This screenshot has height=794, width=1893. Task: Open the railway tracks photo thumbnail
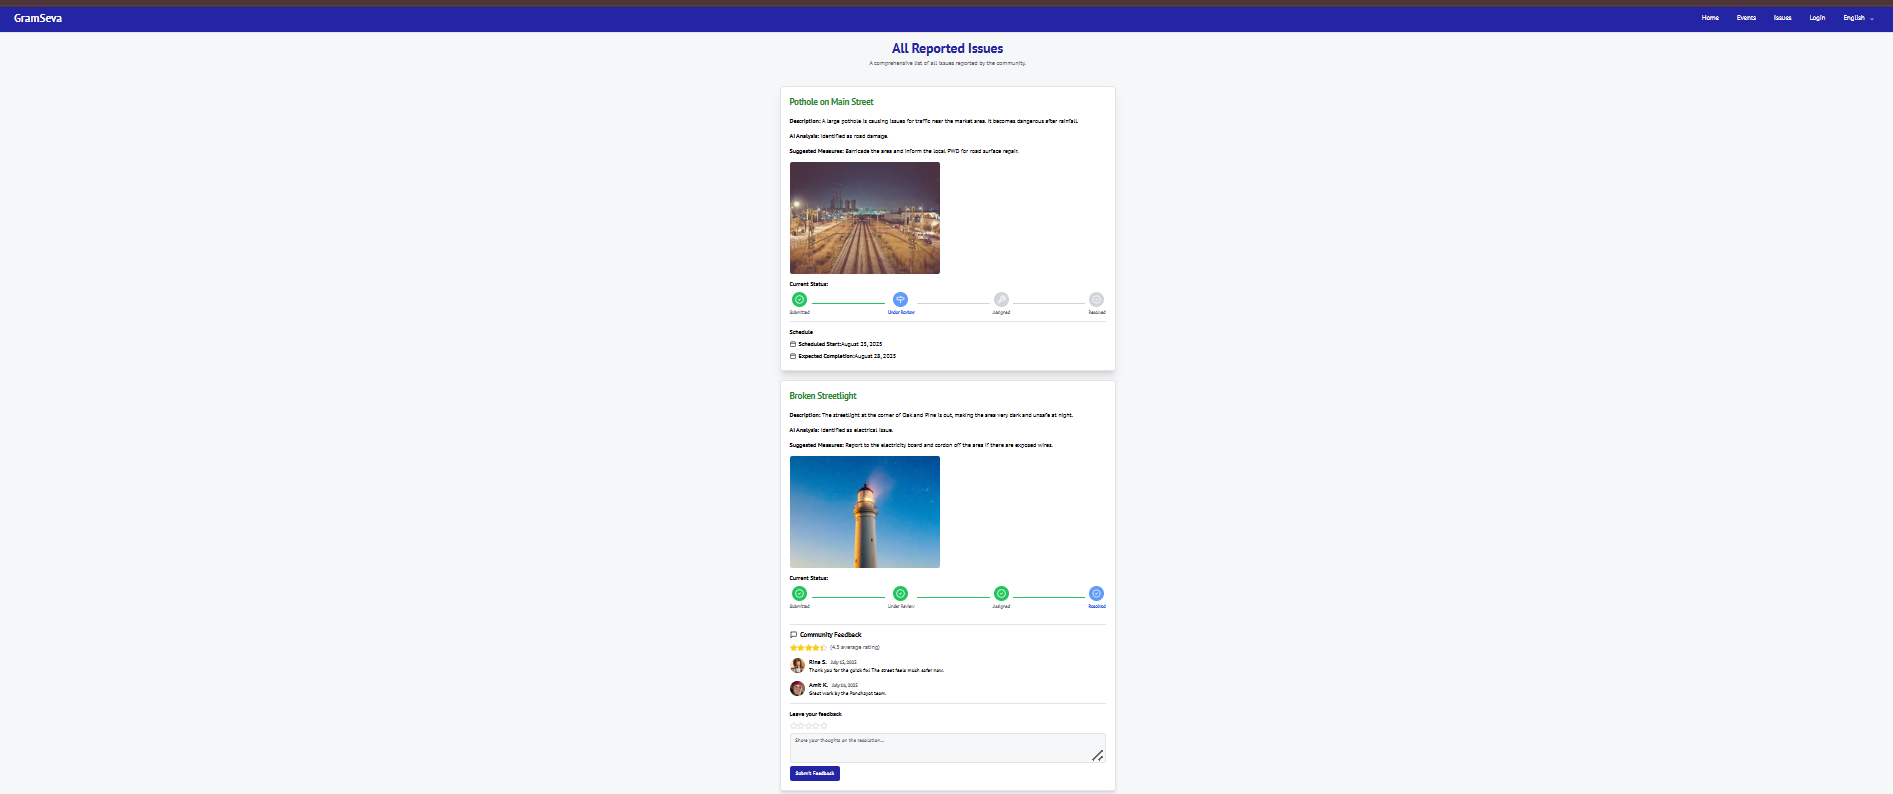click(865, 218)
